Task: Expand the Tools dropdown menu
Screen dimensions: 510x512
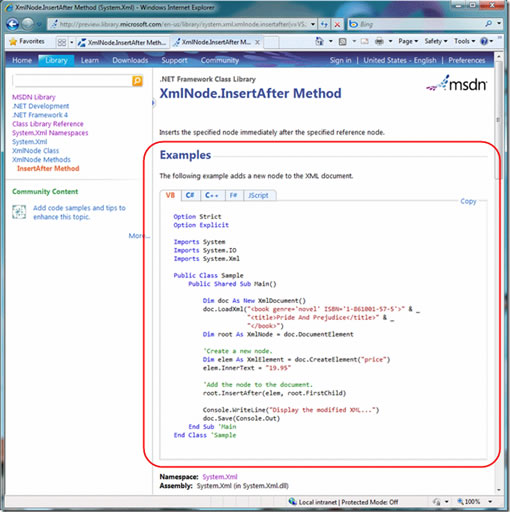Action: (x=464, y=41)
